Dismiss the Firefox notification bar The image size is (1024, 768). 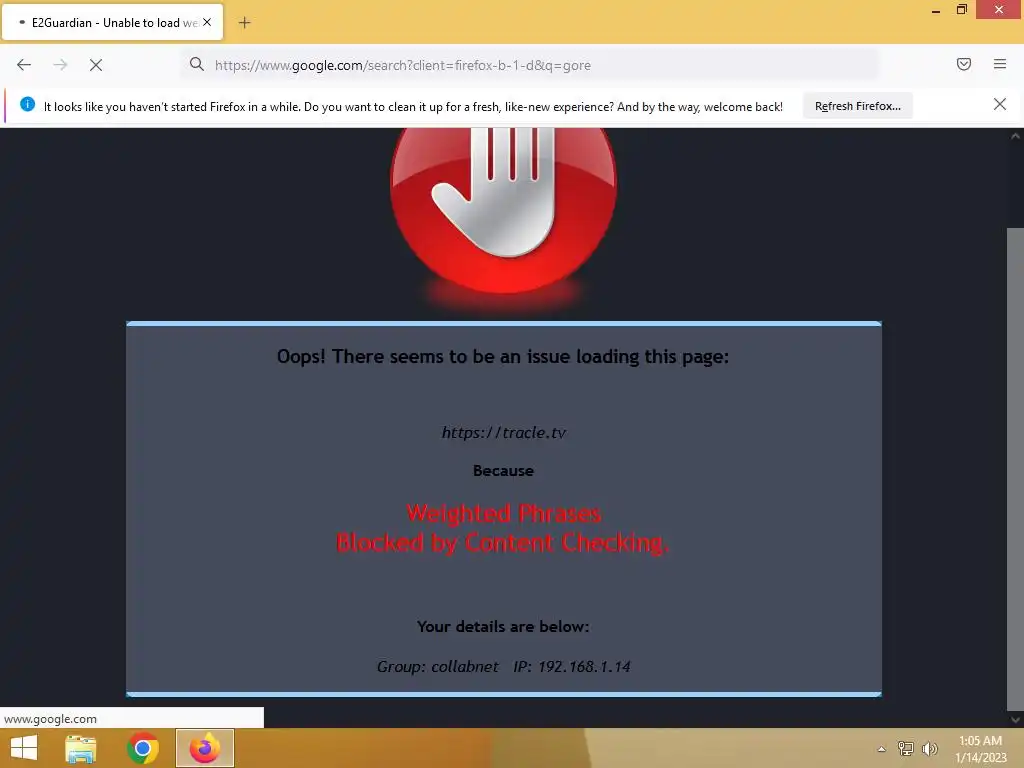1000,104
